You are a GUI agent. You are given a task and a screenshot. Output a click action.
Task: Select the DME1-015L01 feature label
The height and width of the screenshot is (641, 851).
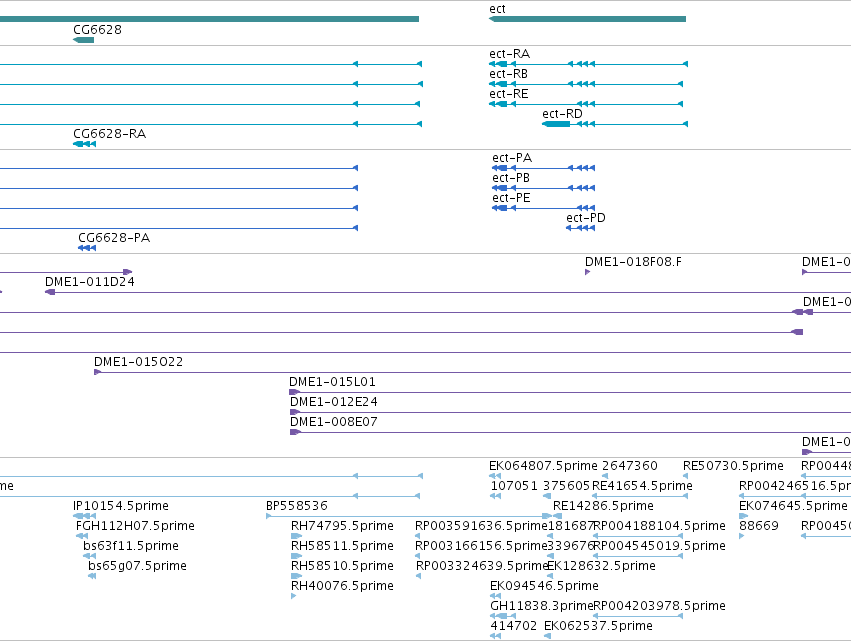click(332, 382)
